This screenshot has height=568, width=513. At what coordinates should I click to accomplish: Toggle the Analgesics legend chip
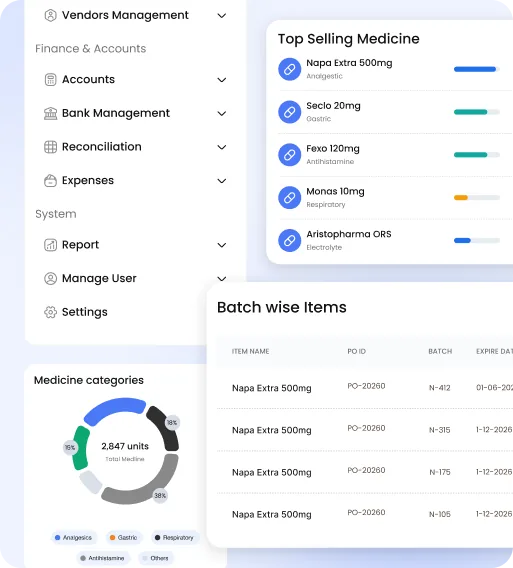[x=73, y=538]
